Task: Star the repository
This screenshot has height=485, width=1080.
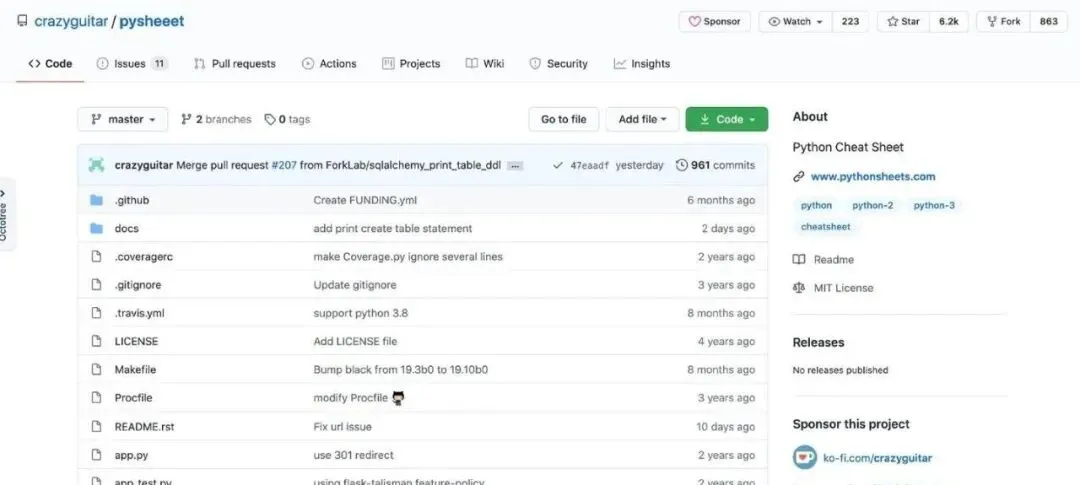Action: point(903,21)
